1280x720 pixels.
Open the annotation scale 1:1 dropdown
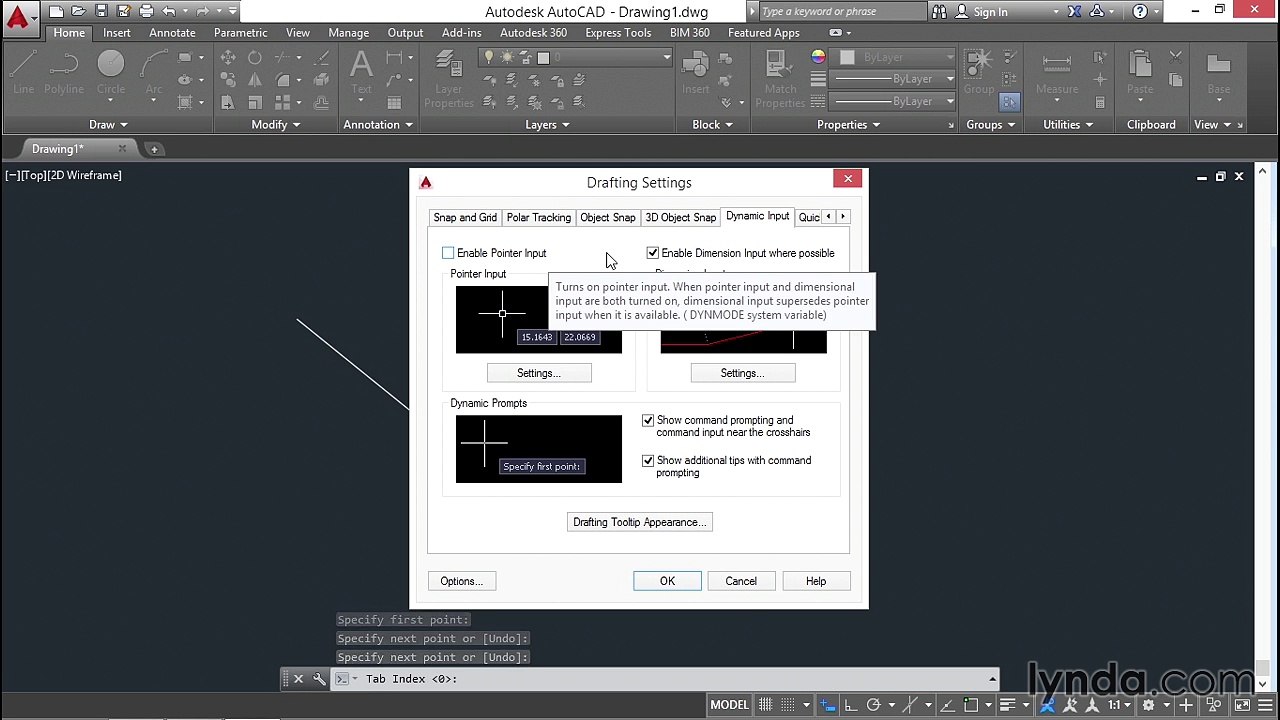click(x=1119, y=705)
